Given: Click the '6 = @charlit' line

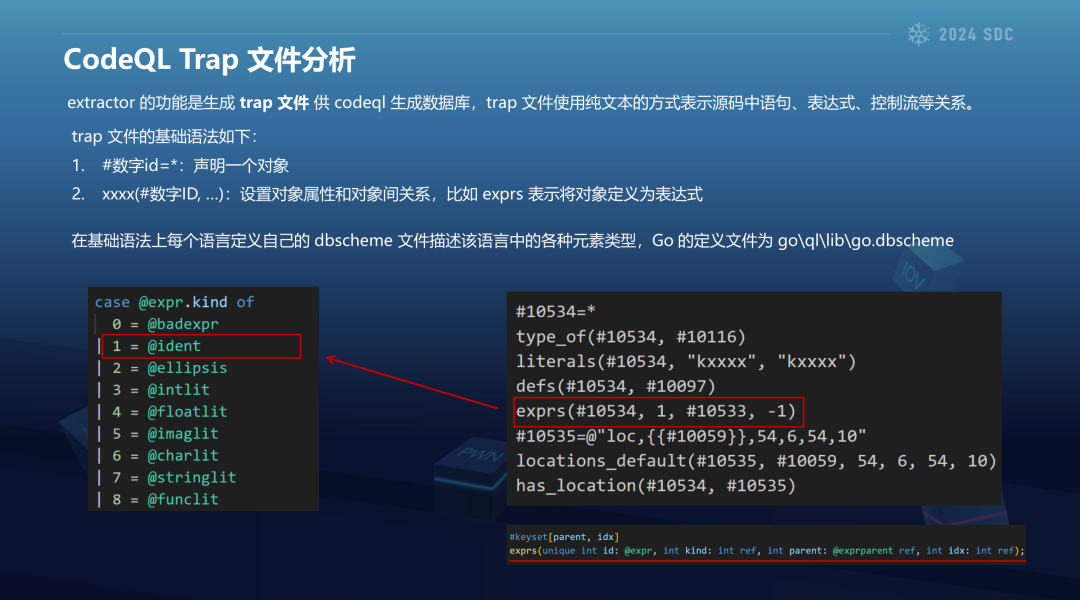Looking at the screenshot, I should coord(165,456).
